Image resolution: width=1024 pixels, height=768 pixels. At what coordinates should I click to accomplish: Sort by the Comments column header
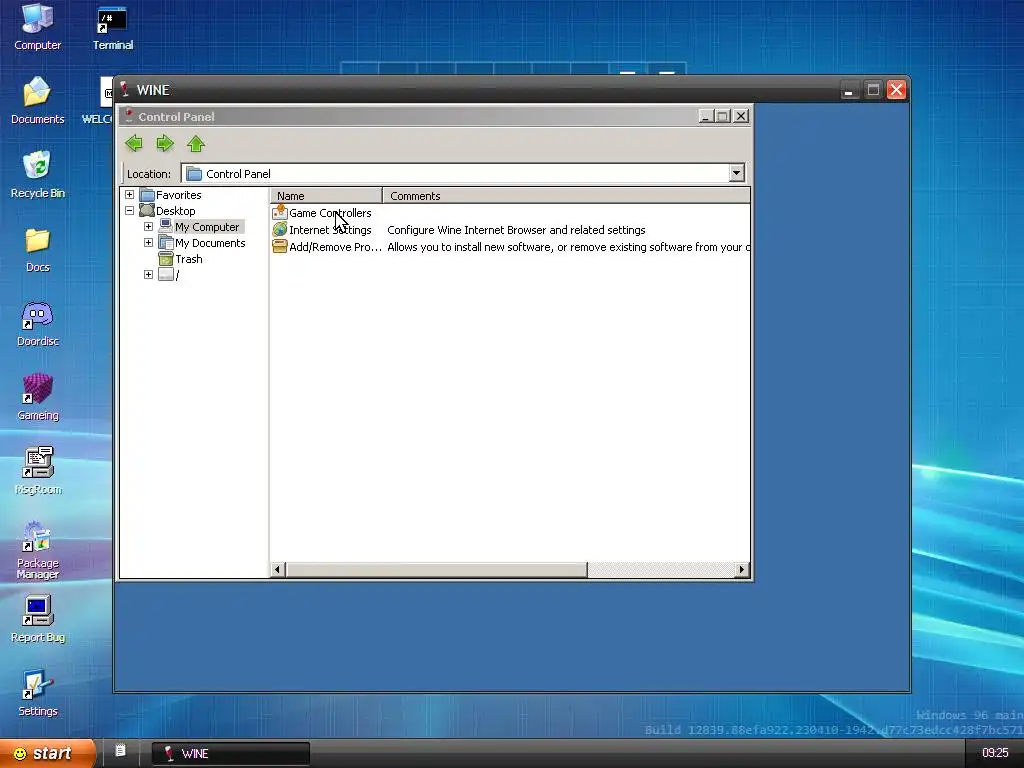pos(566,195)
